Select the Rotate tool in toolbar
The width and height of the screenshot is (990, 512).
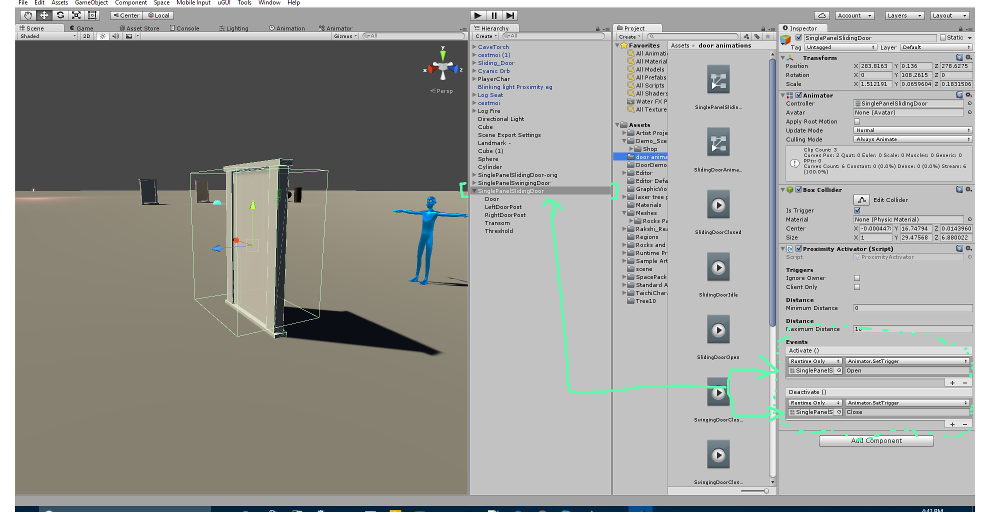click(60, 15)
